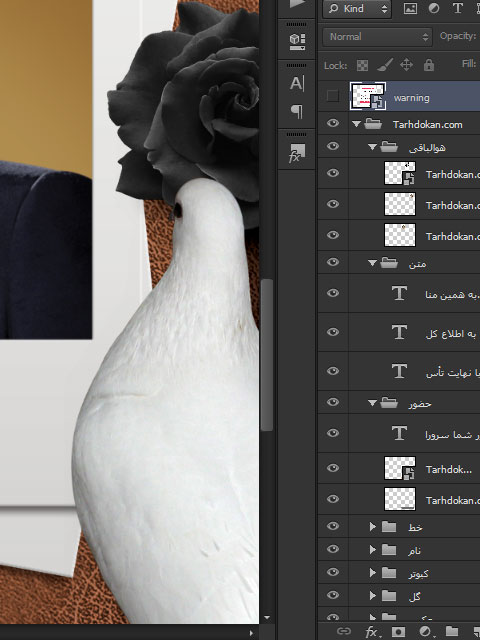Click the 'Tarhdok...' smart object thumbnail
Viewport: 480px width, 640px height.
(x=400, y=468)
